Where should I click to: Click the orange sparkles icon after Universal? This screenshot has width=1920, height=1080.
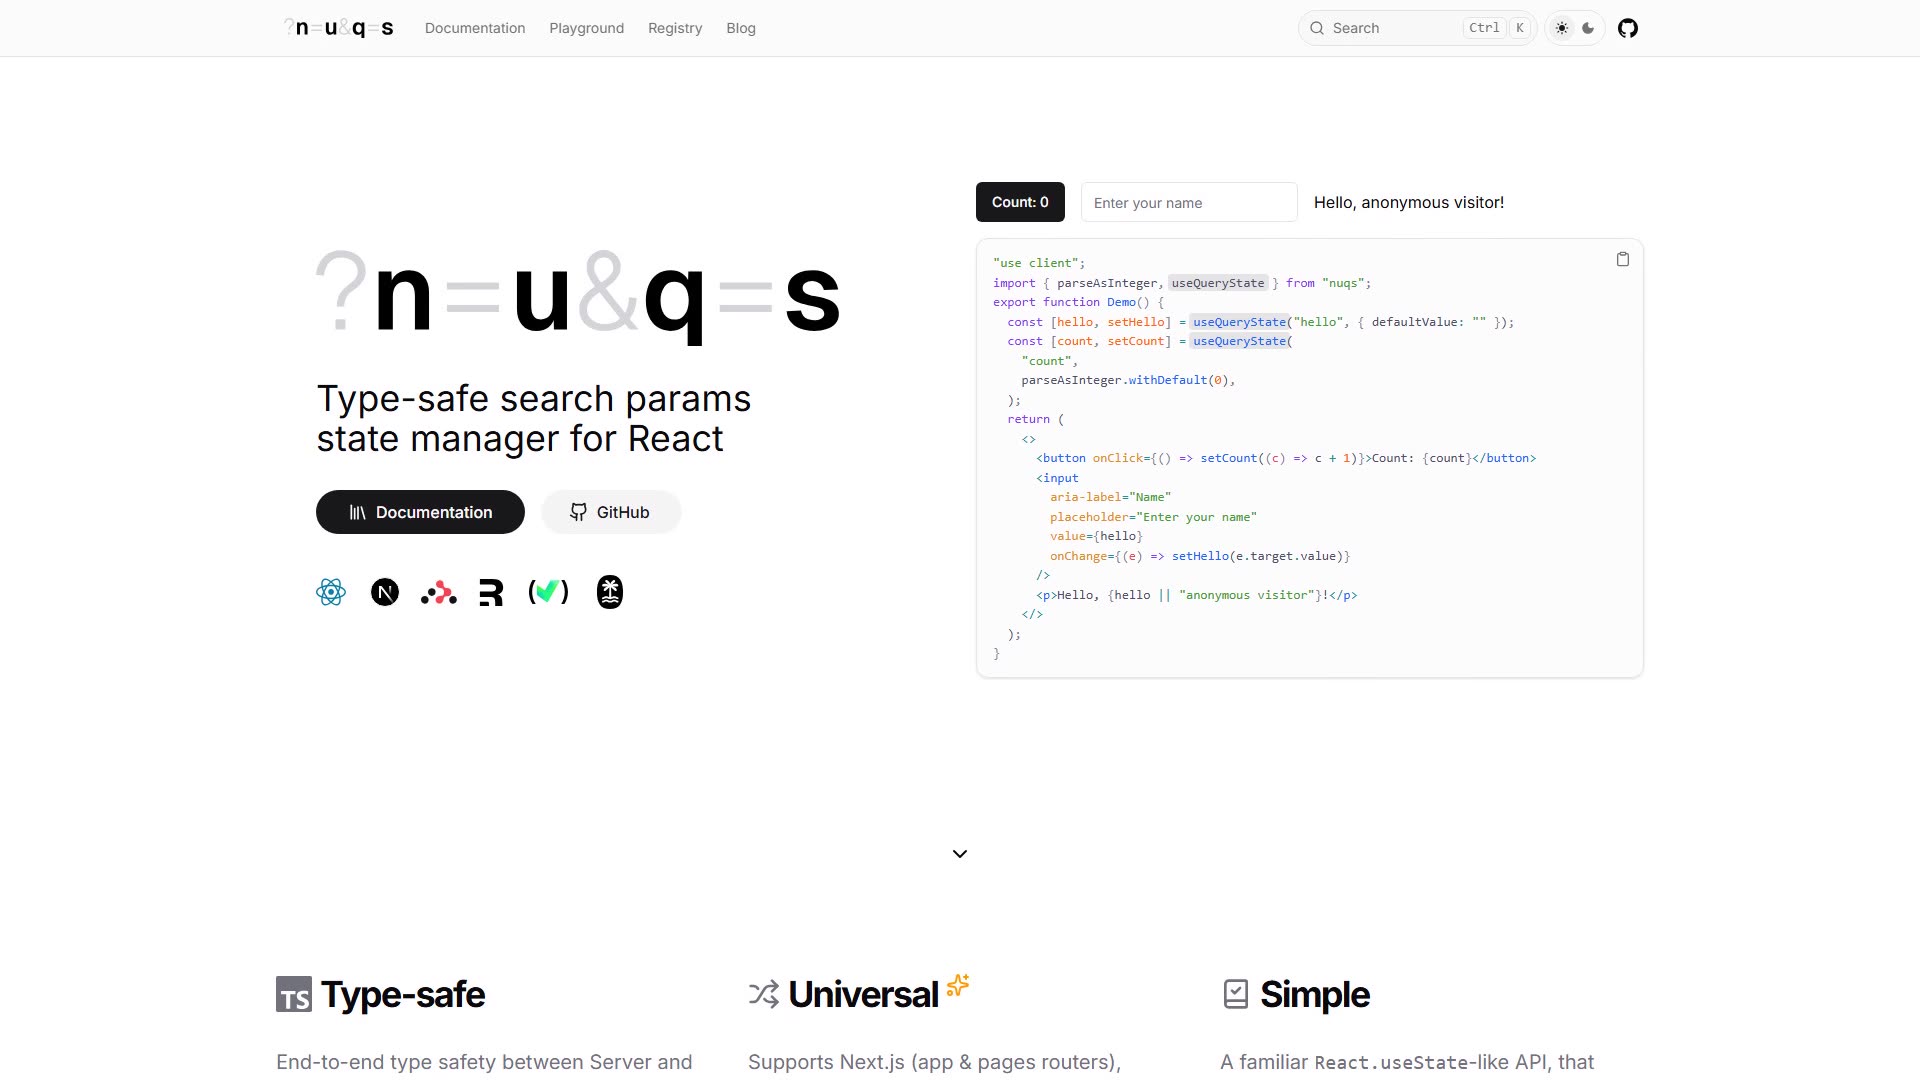coord(958,985)
